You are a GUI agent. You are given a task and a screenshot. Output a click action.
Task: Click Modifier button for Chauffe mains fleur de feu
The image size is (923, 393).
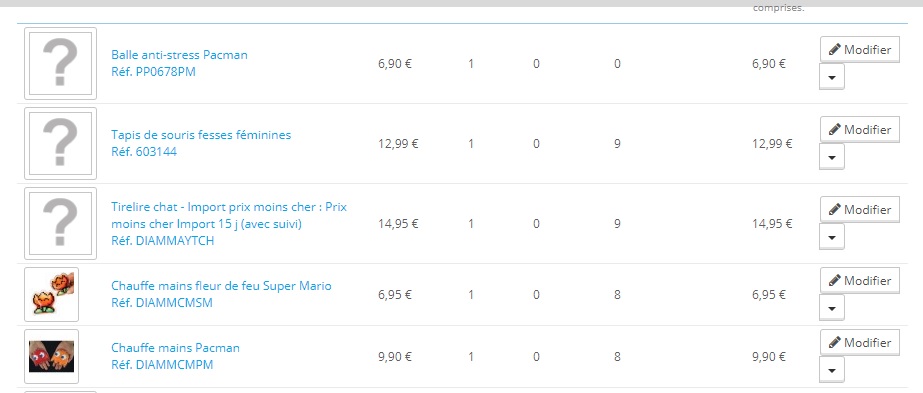coord(859,281)
